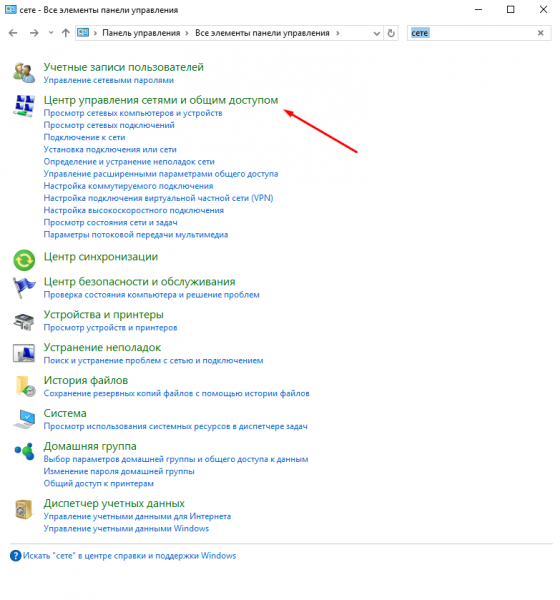This screenshot has height=600, width=560.
Task: Click Сохранение резервных копий файлов link
Action: pyautogui.click(x=176, y=394)
